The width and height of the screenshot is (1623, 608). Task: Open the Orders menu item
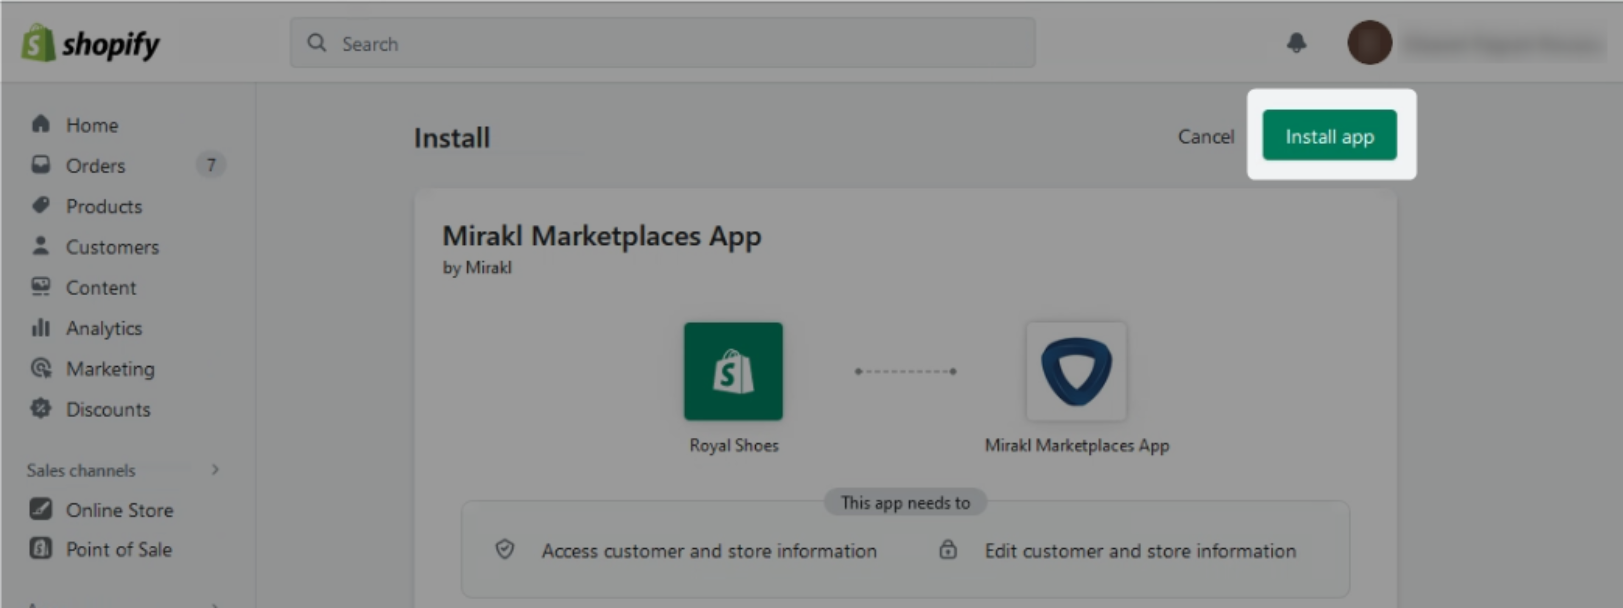point(96,166)
